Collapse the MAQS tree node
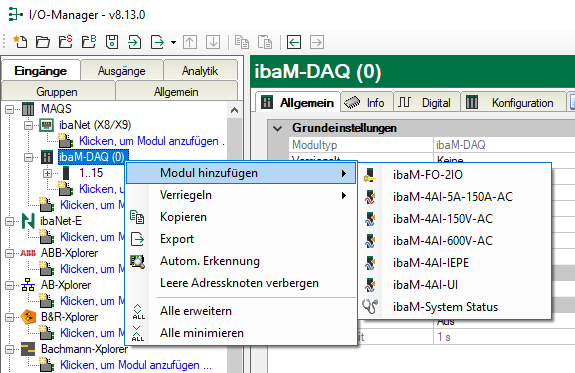Image resolution: width=575 pixels, height=373 pixels. (10, 109)
